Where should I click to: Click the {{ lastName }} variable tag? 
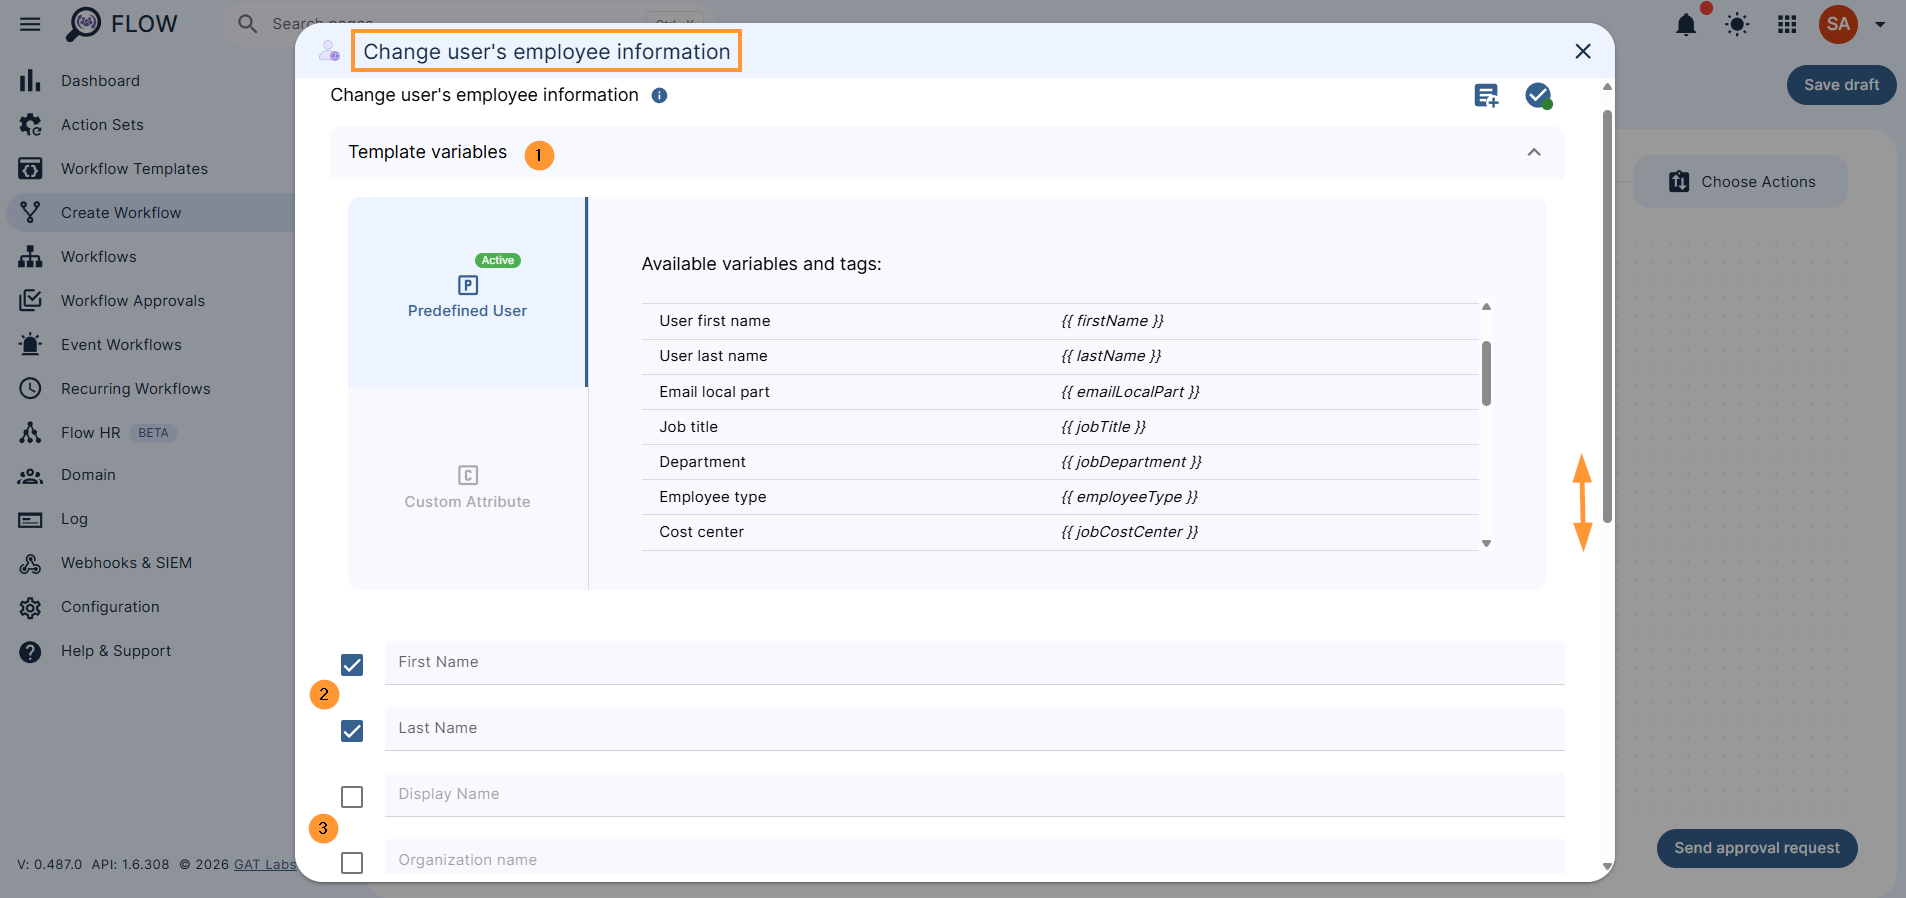tap(1111, 356)
